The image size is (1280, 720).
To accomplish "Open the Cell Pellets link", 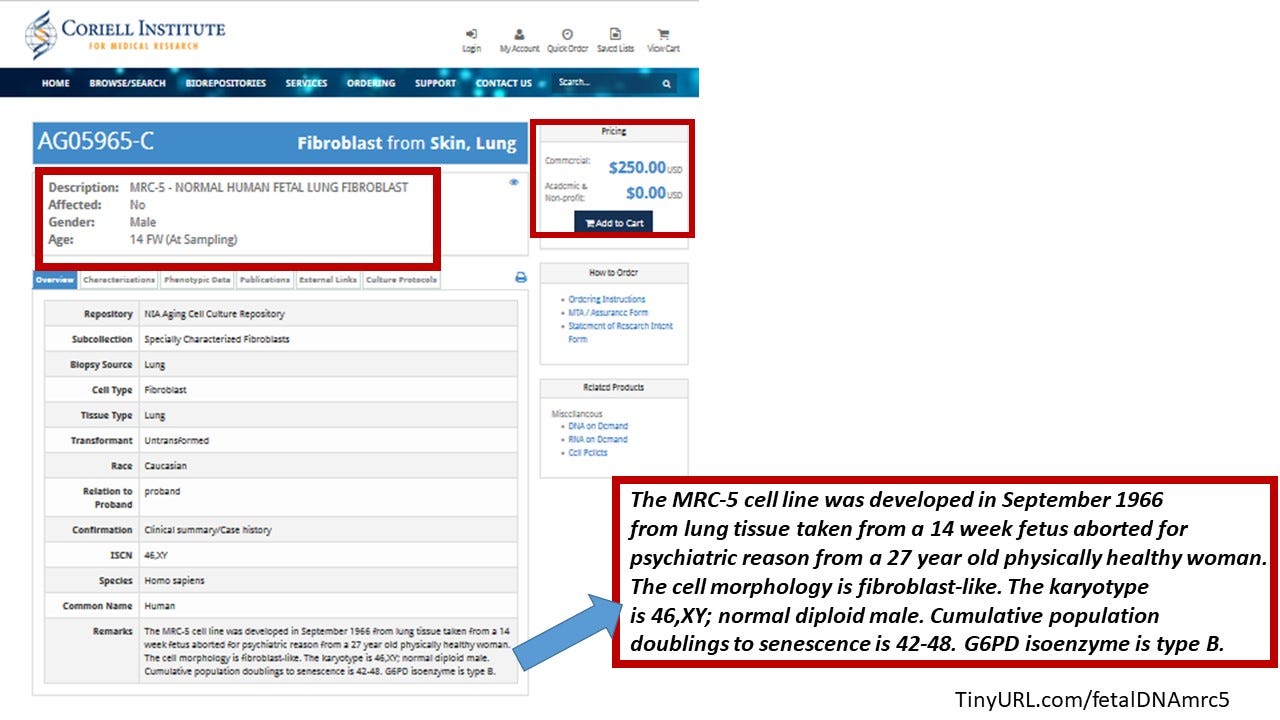I will click(x=588, y=452).
